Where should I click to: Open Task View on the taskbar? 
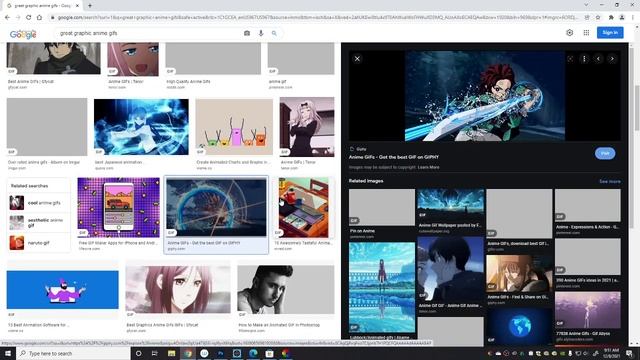(154, 353)
